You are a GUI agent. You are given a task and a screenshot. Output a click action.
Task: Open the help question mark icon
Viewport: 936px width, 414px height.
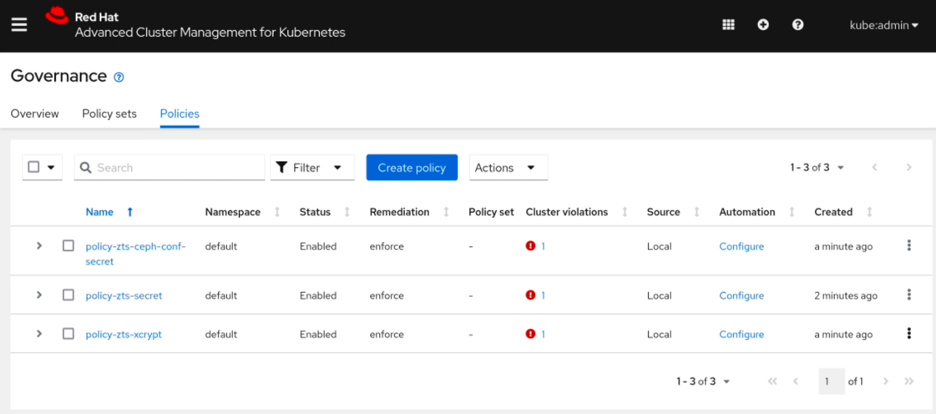pos(798,25)
